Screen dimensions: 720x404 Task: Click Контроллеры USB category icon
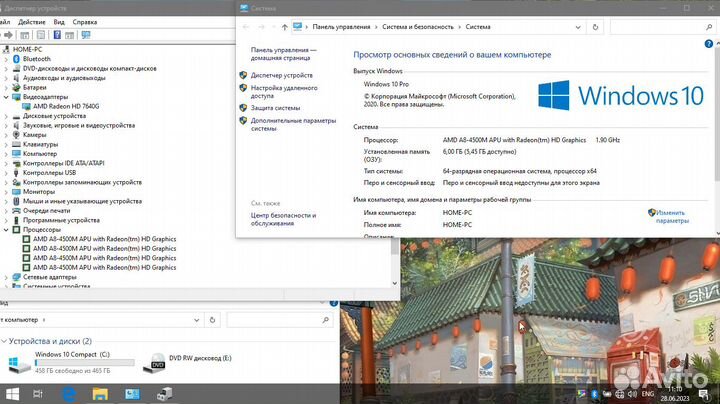(17, 173)
